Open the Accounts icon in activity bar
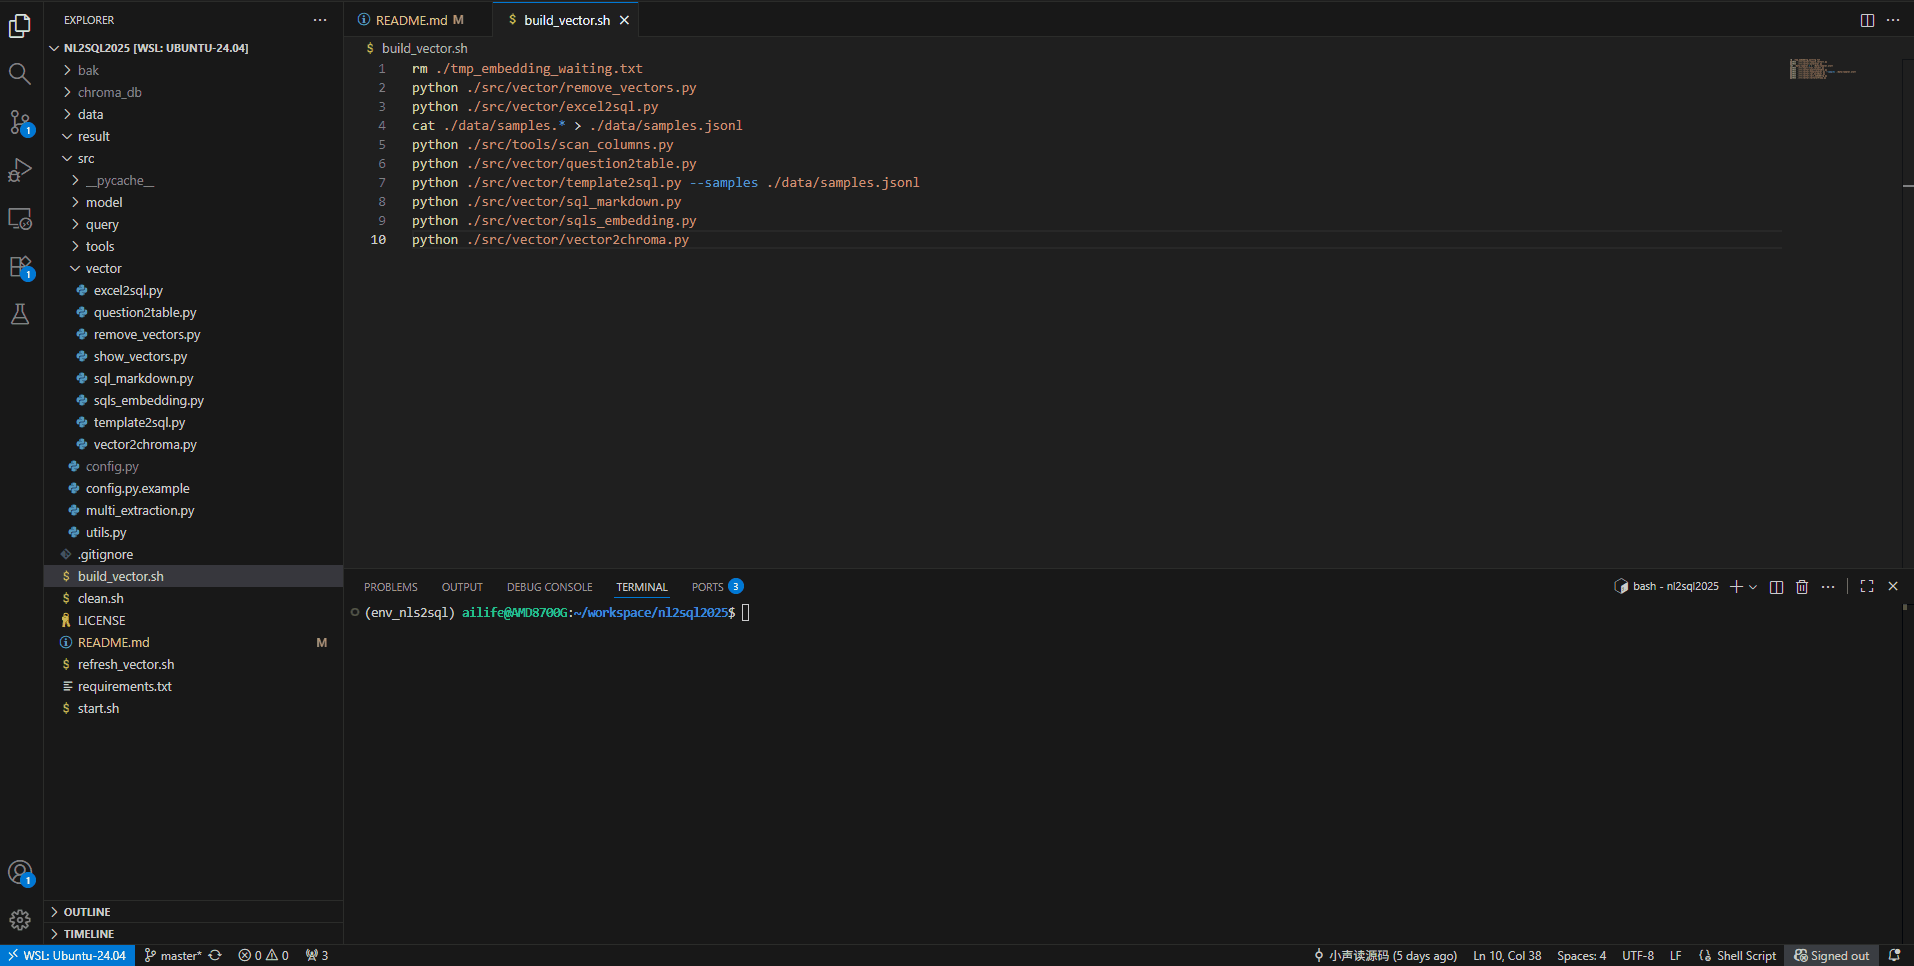The height and width of the screenshot is (966, 1914). click(x=20, y=873)
